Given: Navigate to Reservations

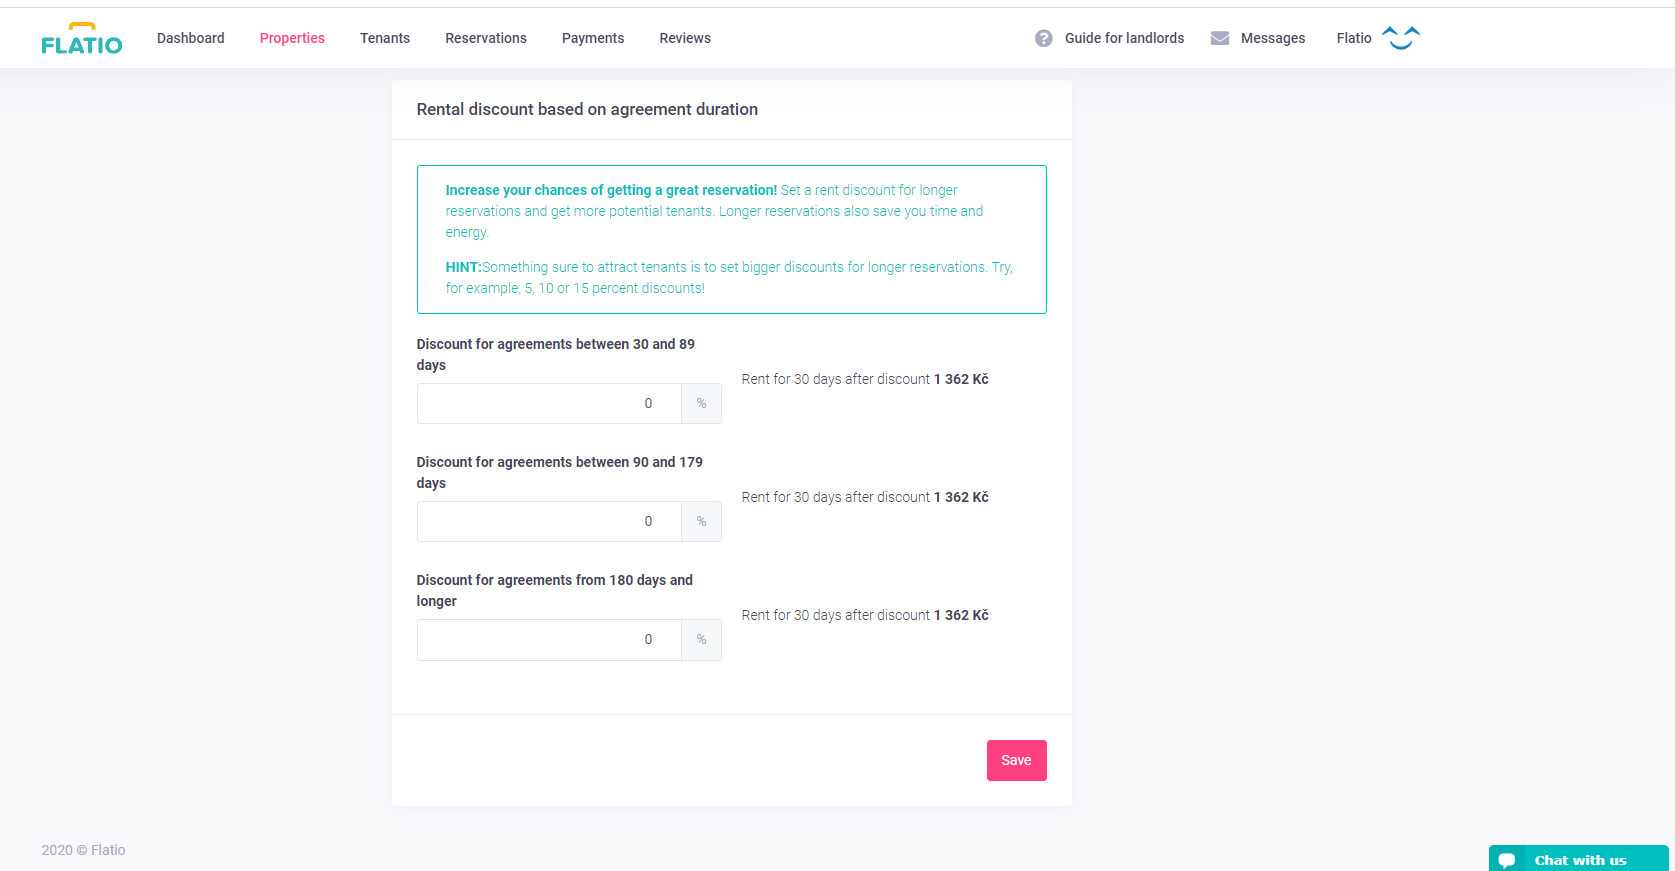Looking at the screenshot, I should pyautogui.click(x=486, y=38).
